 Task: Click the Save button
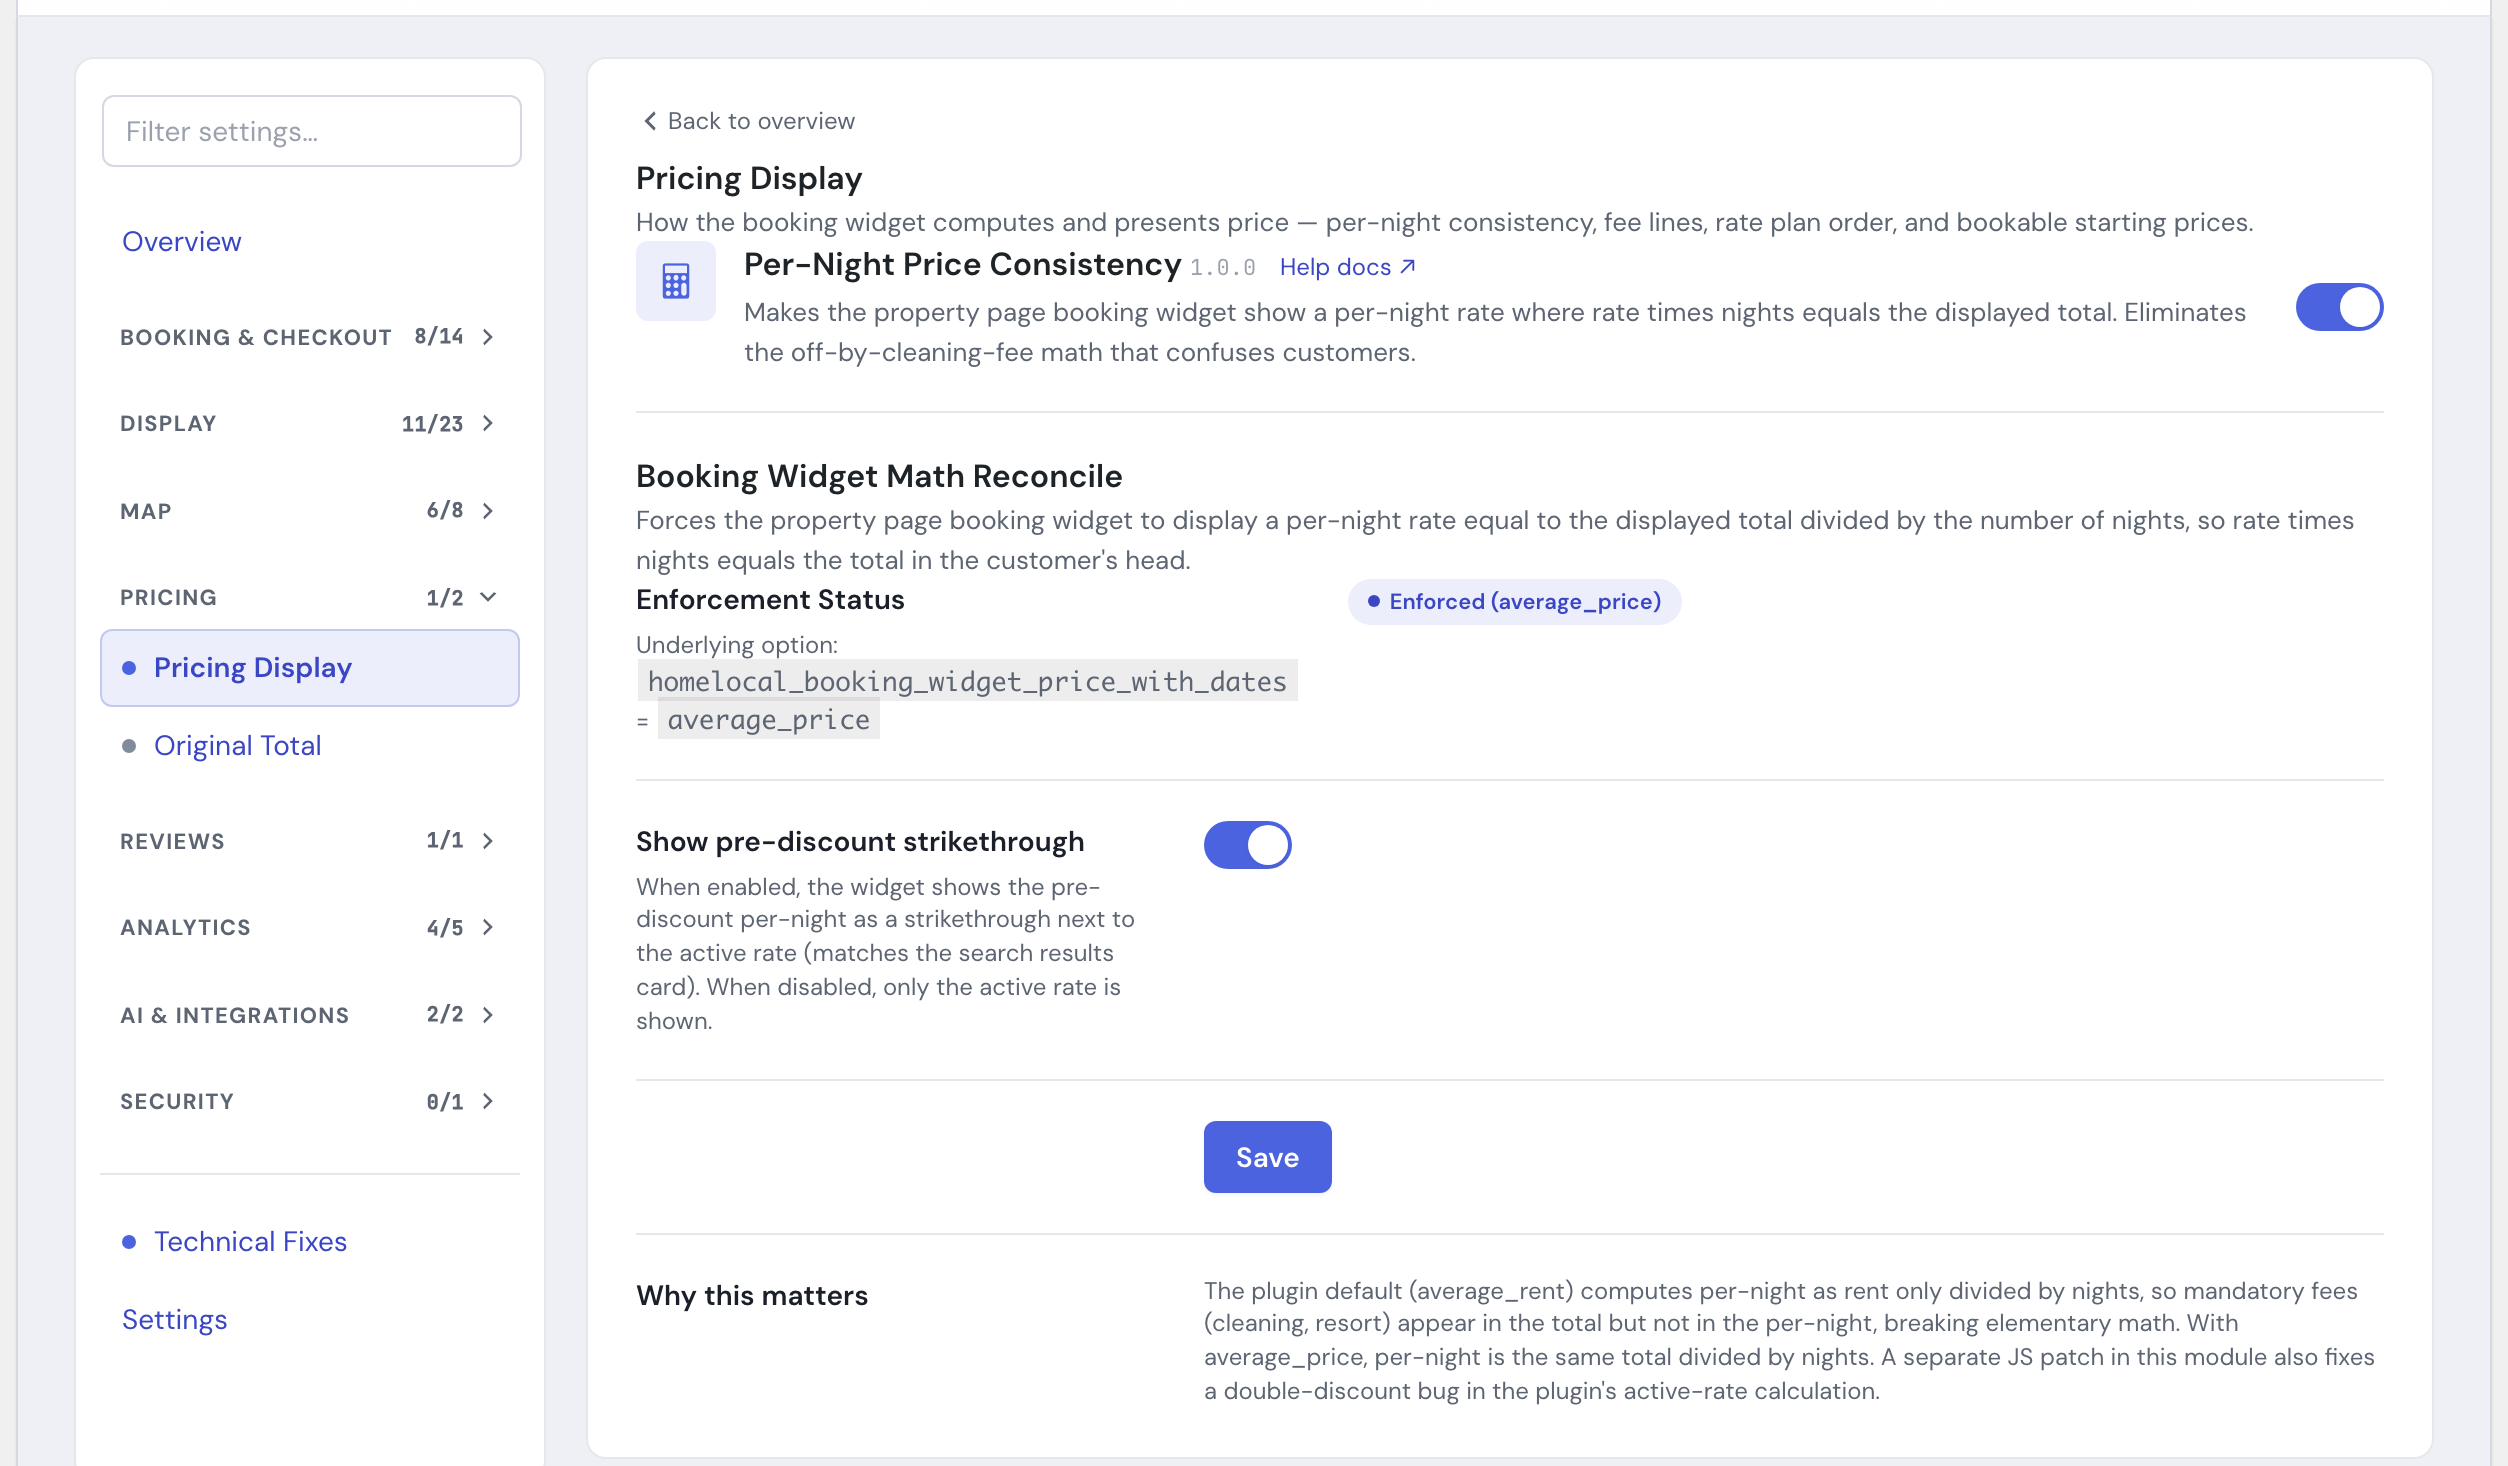tap(1267, 1157)
